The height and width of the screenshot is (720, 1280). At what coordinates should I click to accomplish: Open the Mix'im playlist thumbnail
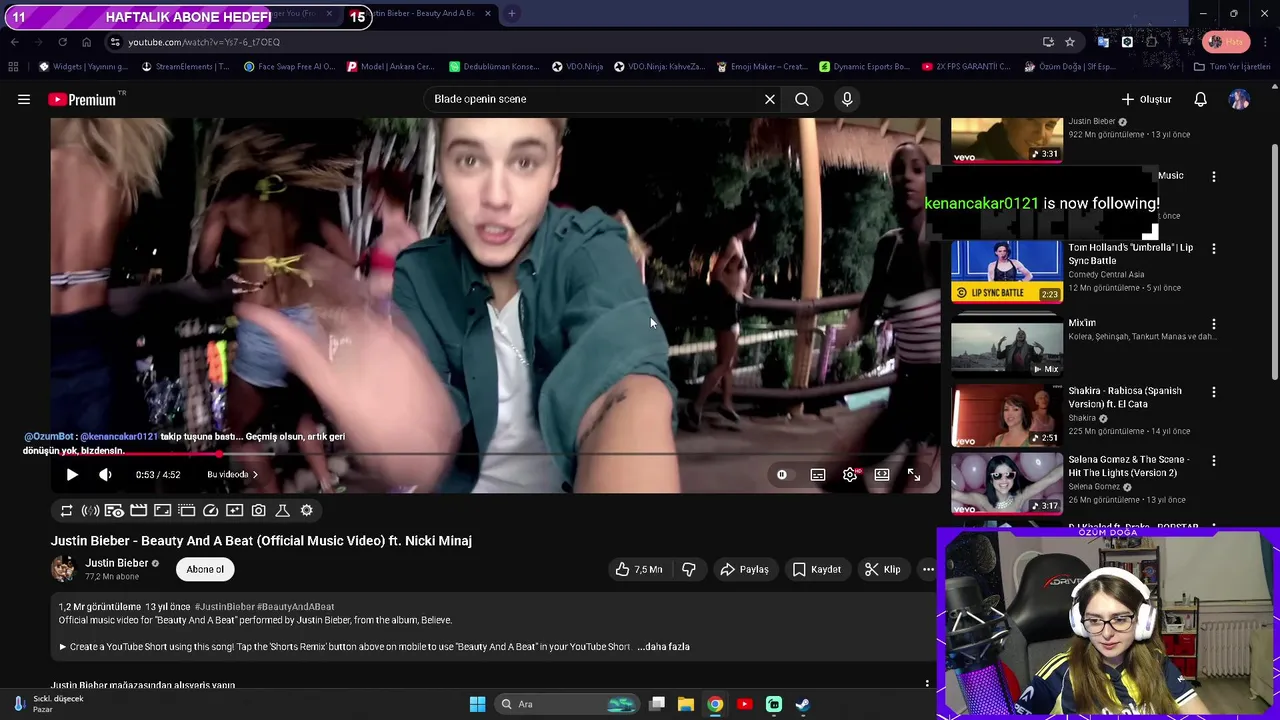click(1007, 346)
